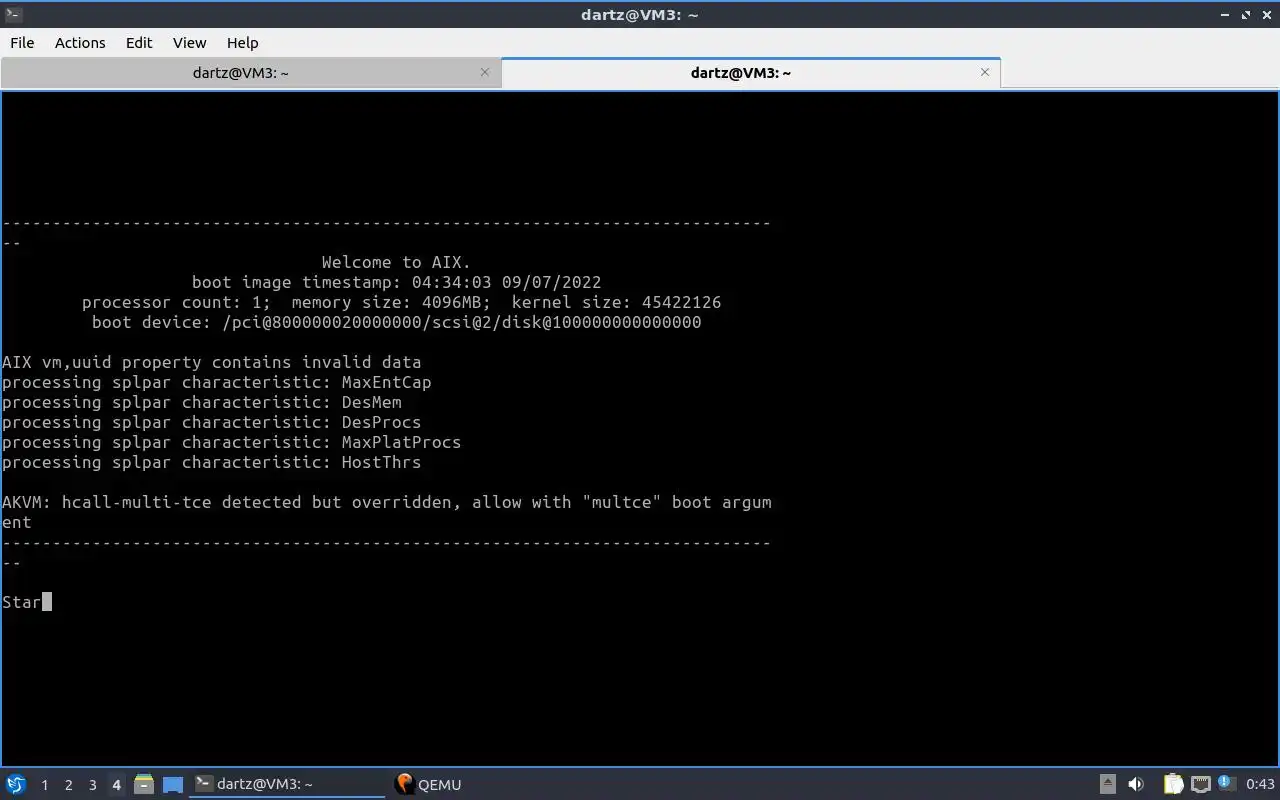The width and height of the screenshot is (1280, 800).
Task: Open the Help menu
Action: click(242, 43)
